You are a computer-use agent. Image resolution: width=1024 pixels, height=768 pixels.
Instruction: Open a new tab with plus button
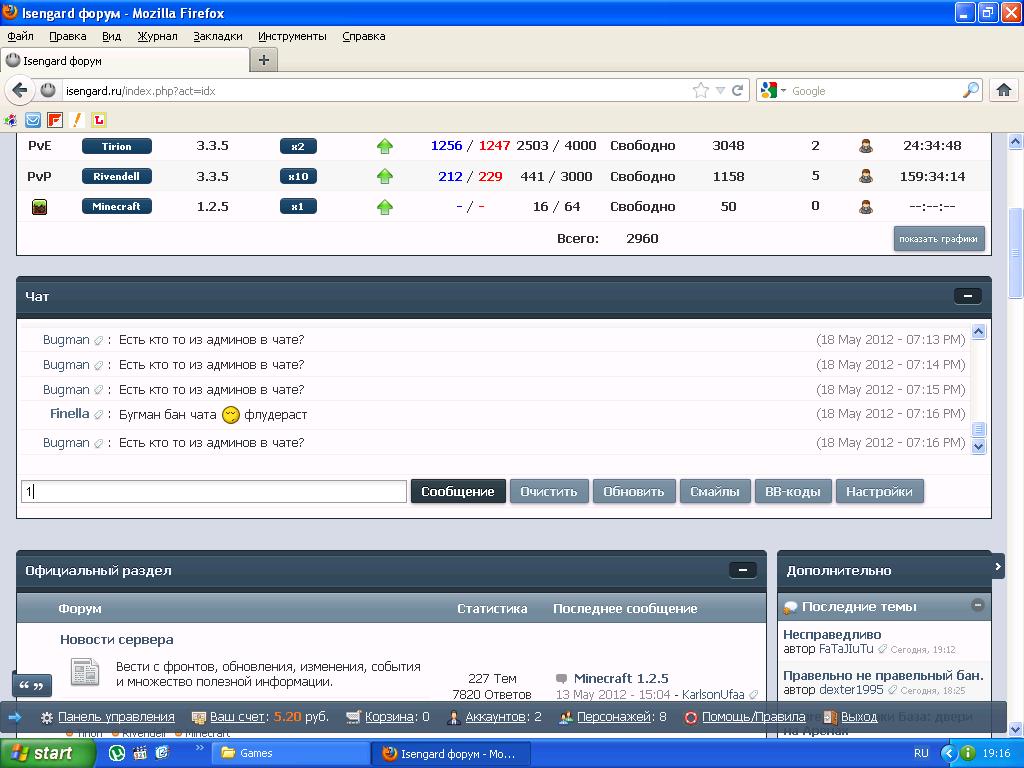tap(264, 60)
